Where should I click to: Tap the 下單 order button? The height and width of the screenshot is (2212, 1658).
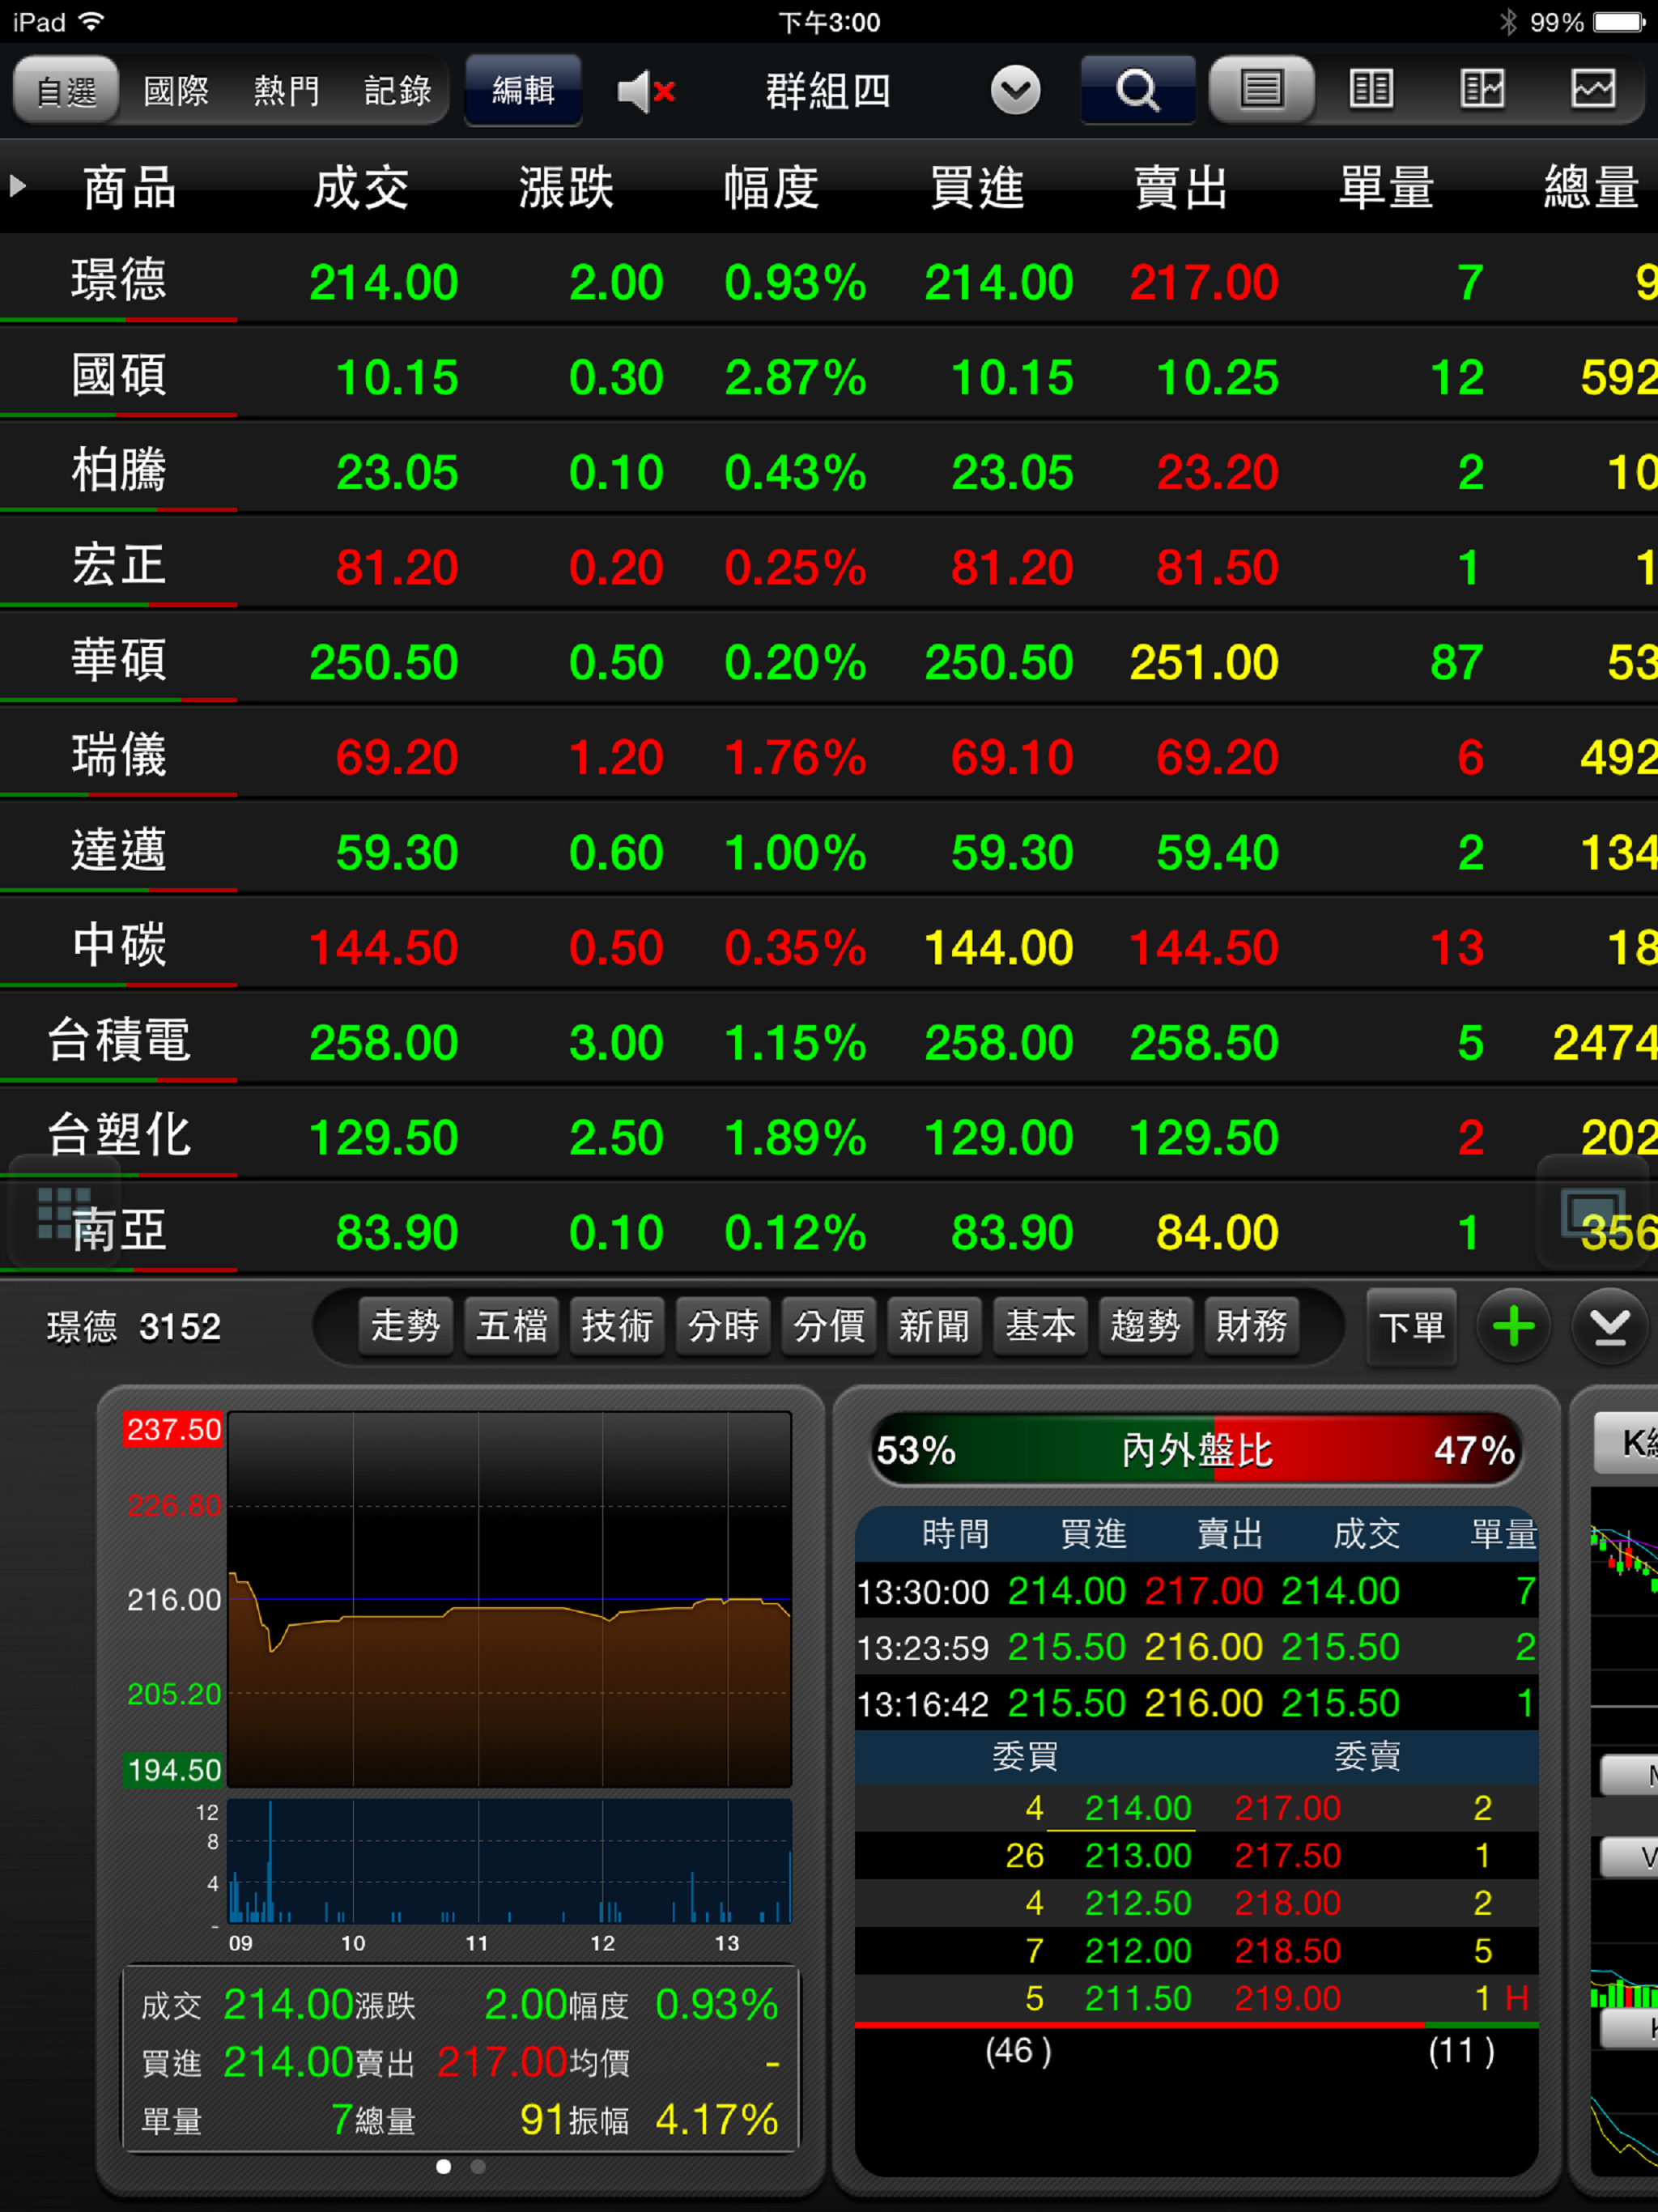pos(1411,1327)
